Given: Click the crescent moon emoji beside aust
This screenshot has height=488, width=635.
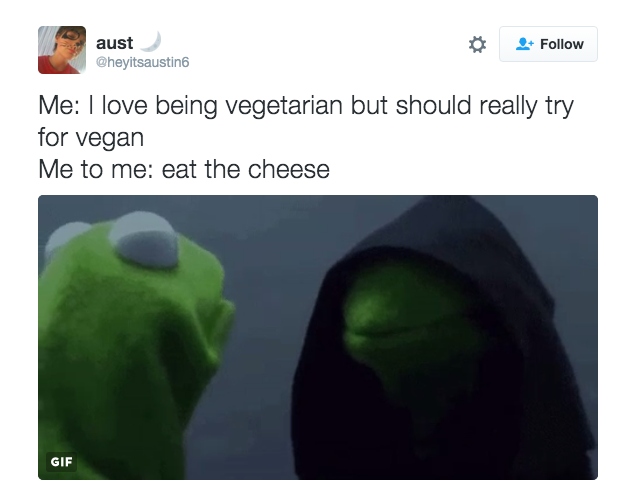Looking at the screenshot, I should tap(151, 42).
